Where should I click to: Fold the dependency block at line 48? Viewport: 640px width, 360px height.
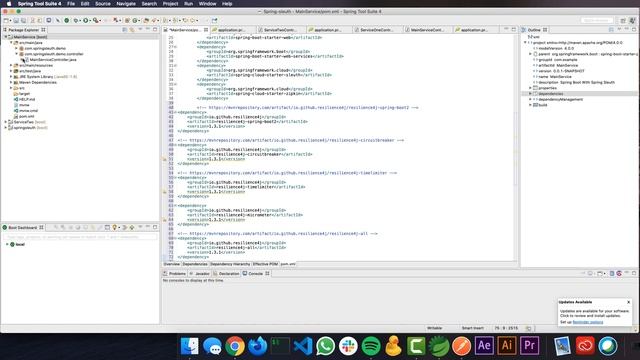[176, 145]
